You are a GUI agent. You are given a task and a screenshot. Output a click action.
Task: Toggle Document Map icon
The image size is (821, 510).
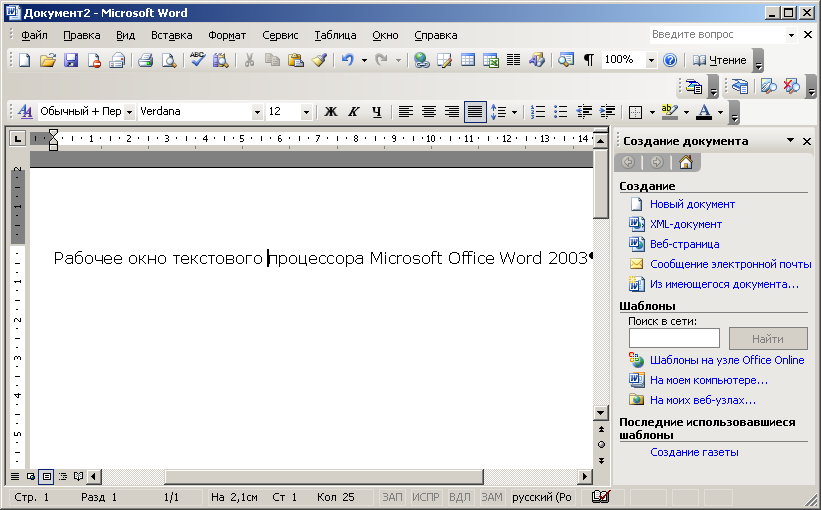click(566, 60)
